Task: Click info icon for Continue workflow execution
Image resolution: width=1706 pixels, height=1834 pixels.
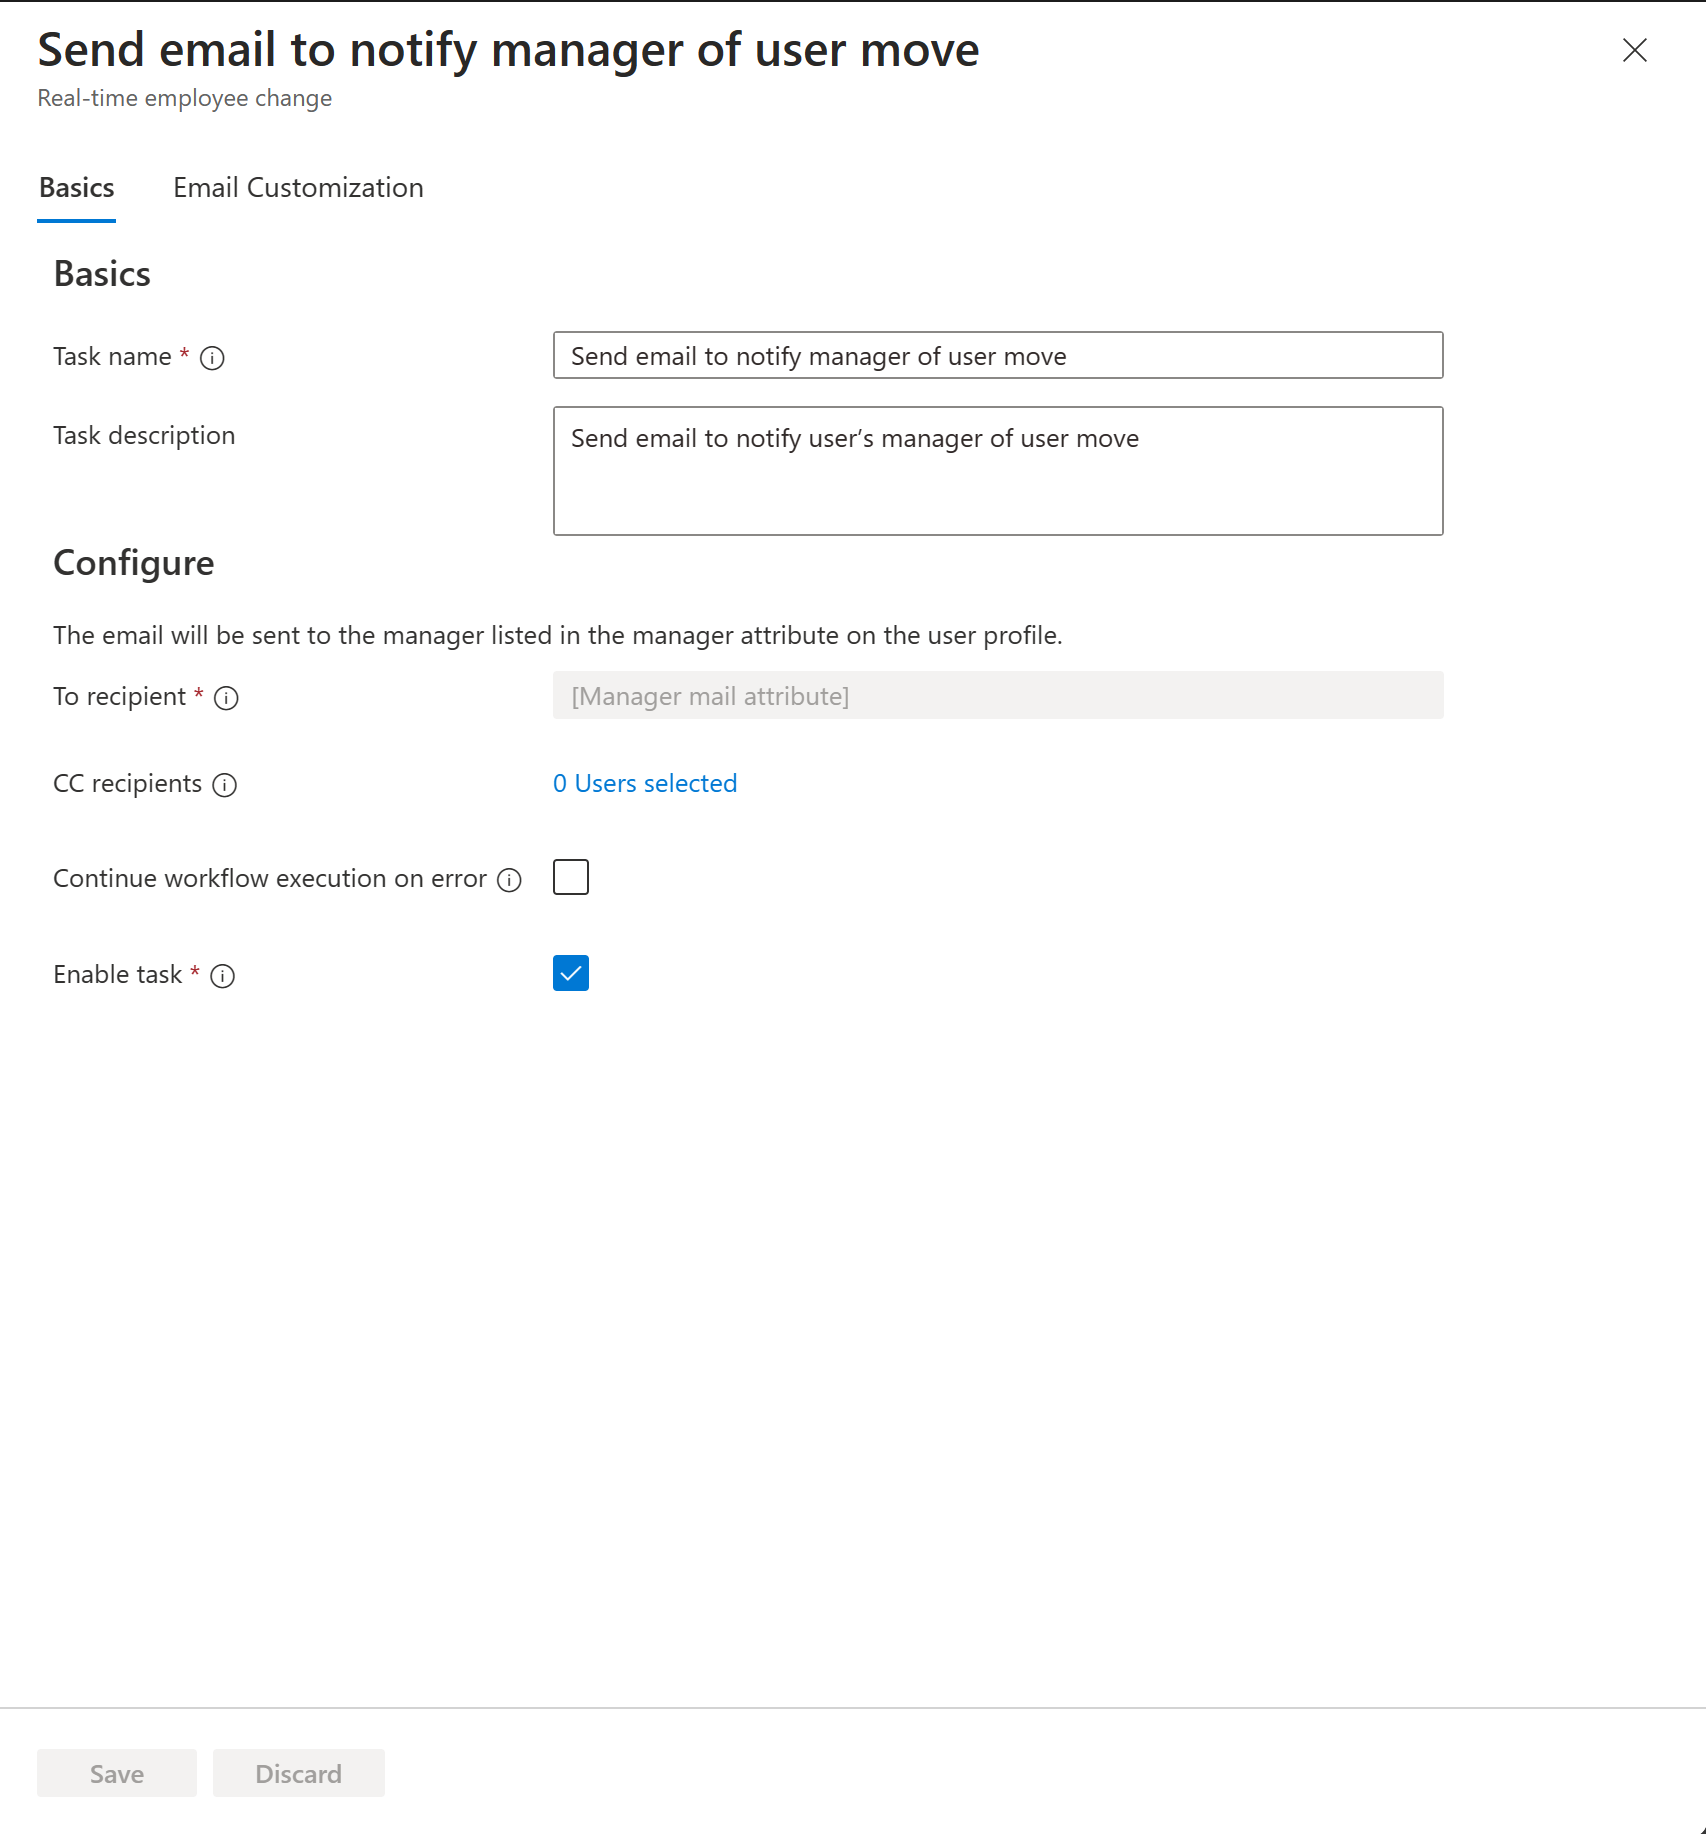Action: (x=510, y=880)
